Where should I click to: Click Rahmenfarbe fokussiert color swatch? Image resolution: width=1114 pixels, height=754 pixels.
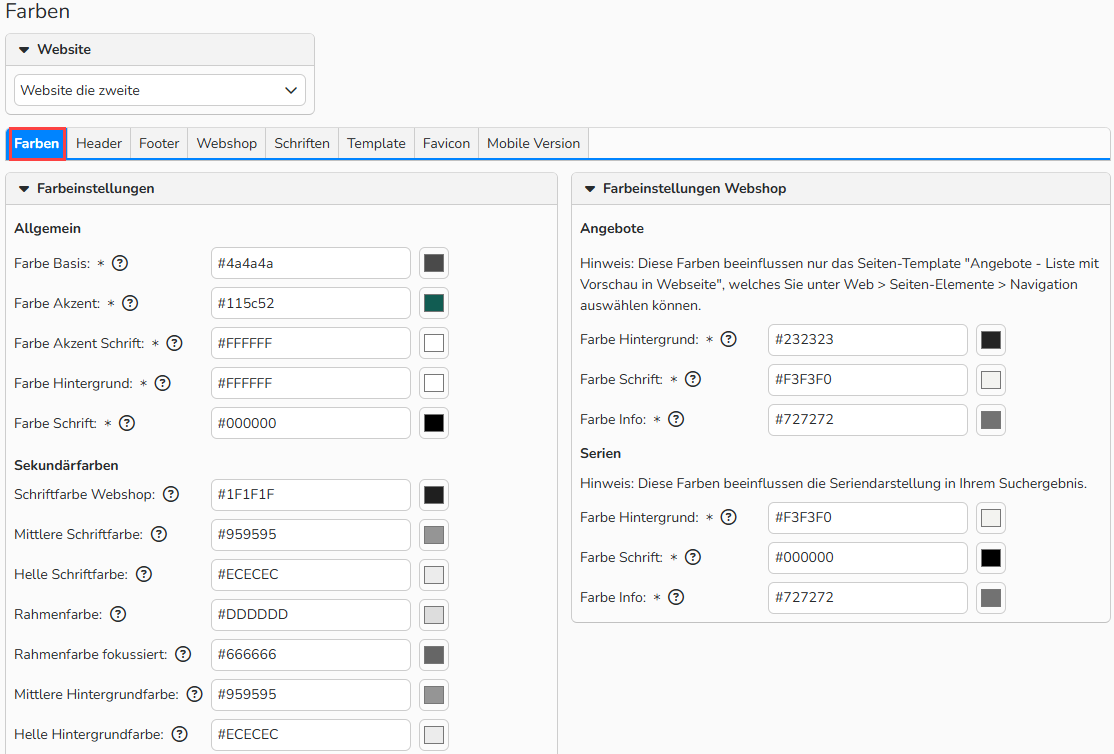tap(434, 655)
